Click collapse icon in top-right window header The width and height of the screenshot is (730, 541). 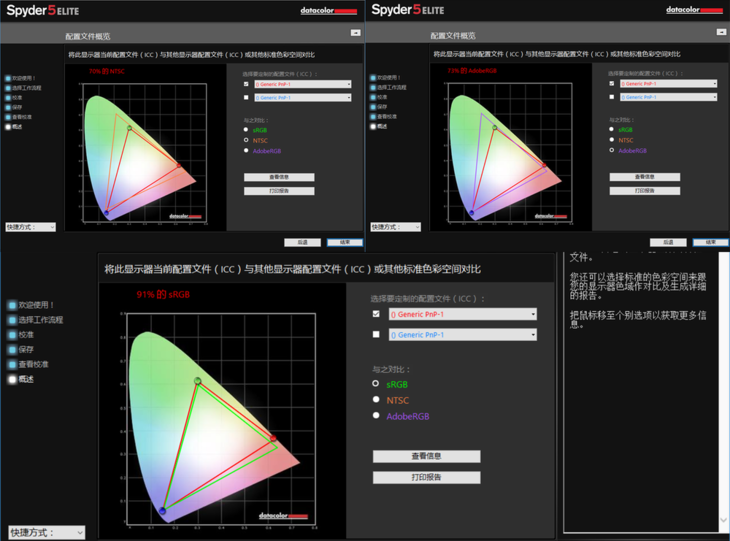pos(721,33)
